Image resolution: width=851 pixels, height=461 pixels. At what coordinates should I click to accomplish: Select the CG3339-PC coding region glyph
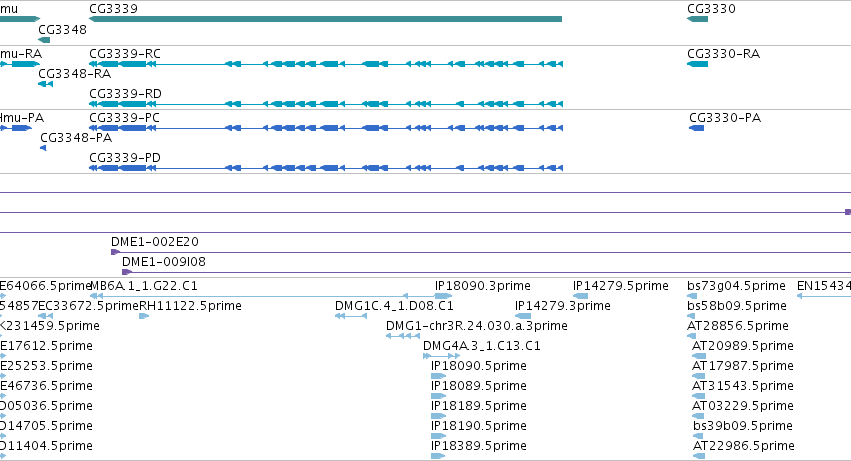point(326,128)
